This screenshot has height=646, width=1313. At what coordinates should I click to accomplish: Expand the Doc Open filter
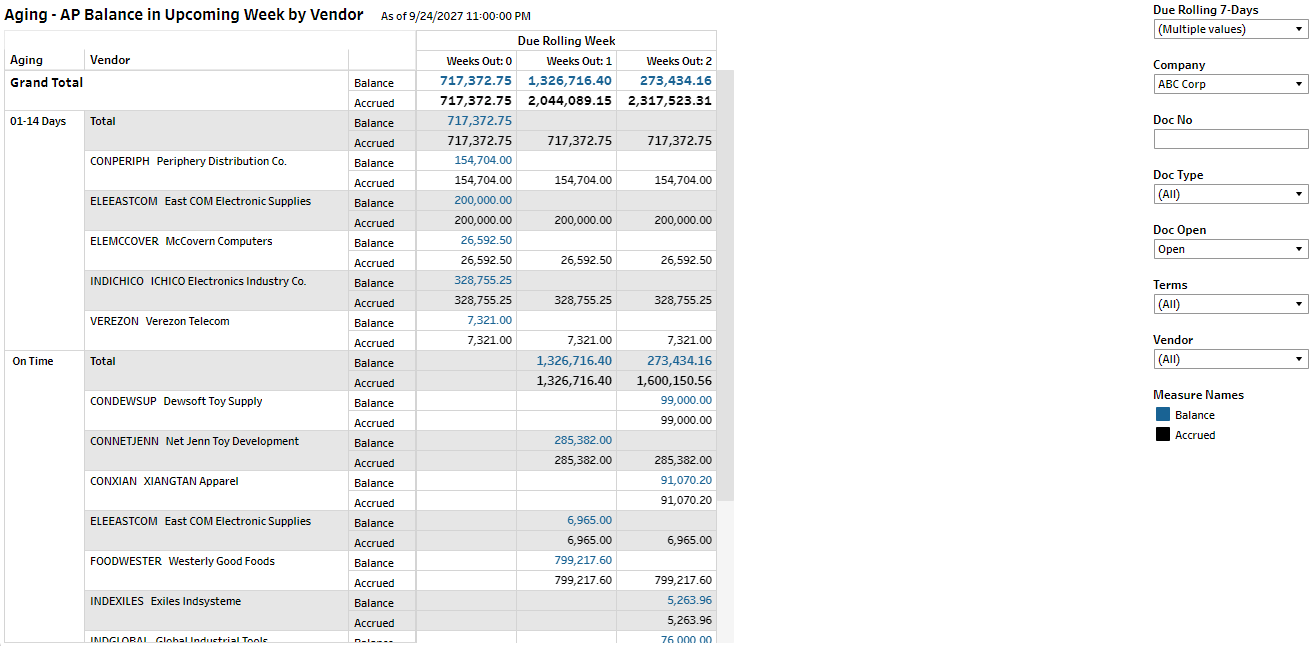click(1230, 249)
